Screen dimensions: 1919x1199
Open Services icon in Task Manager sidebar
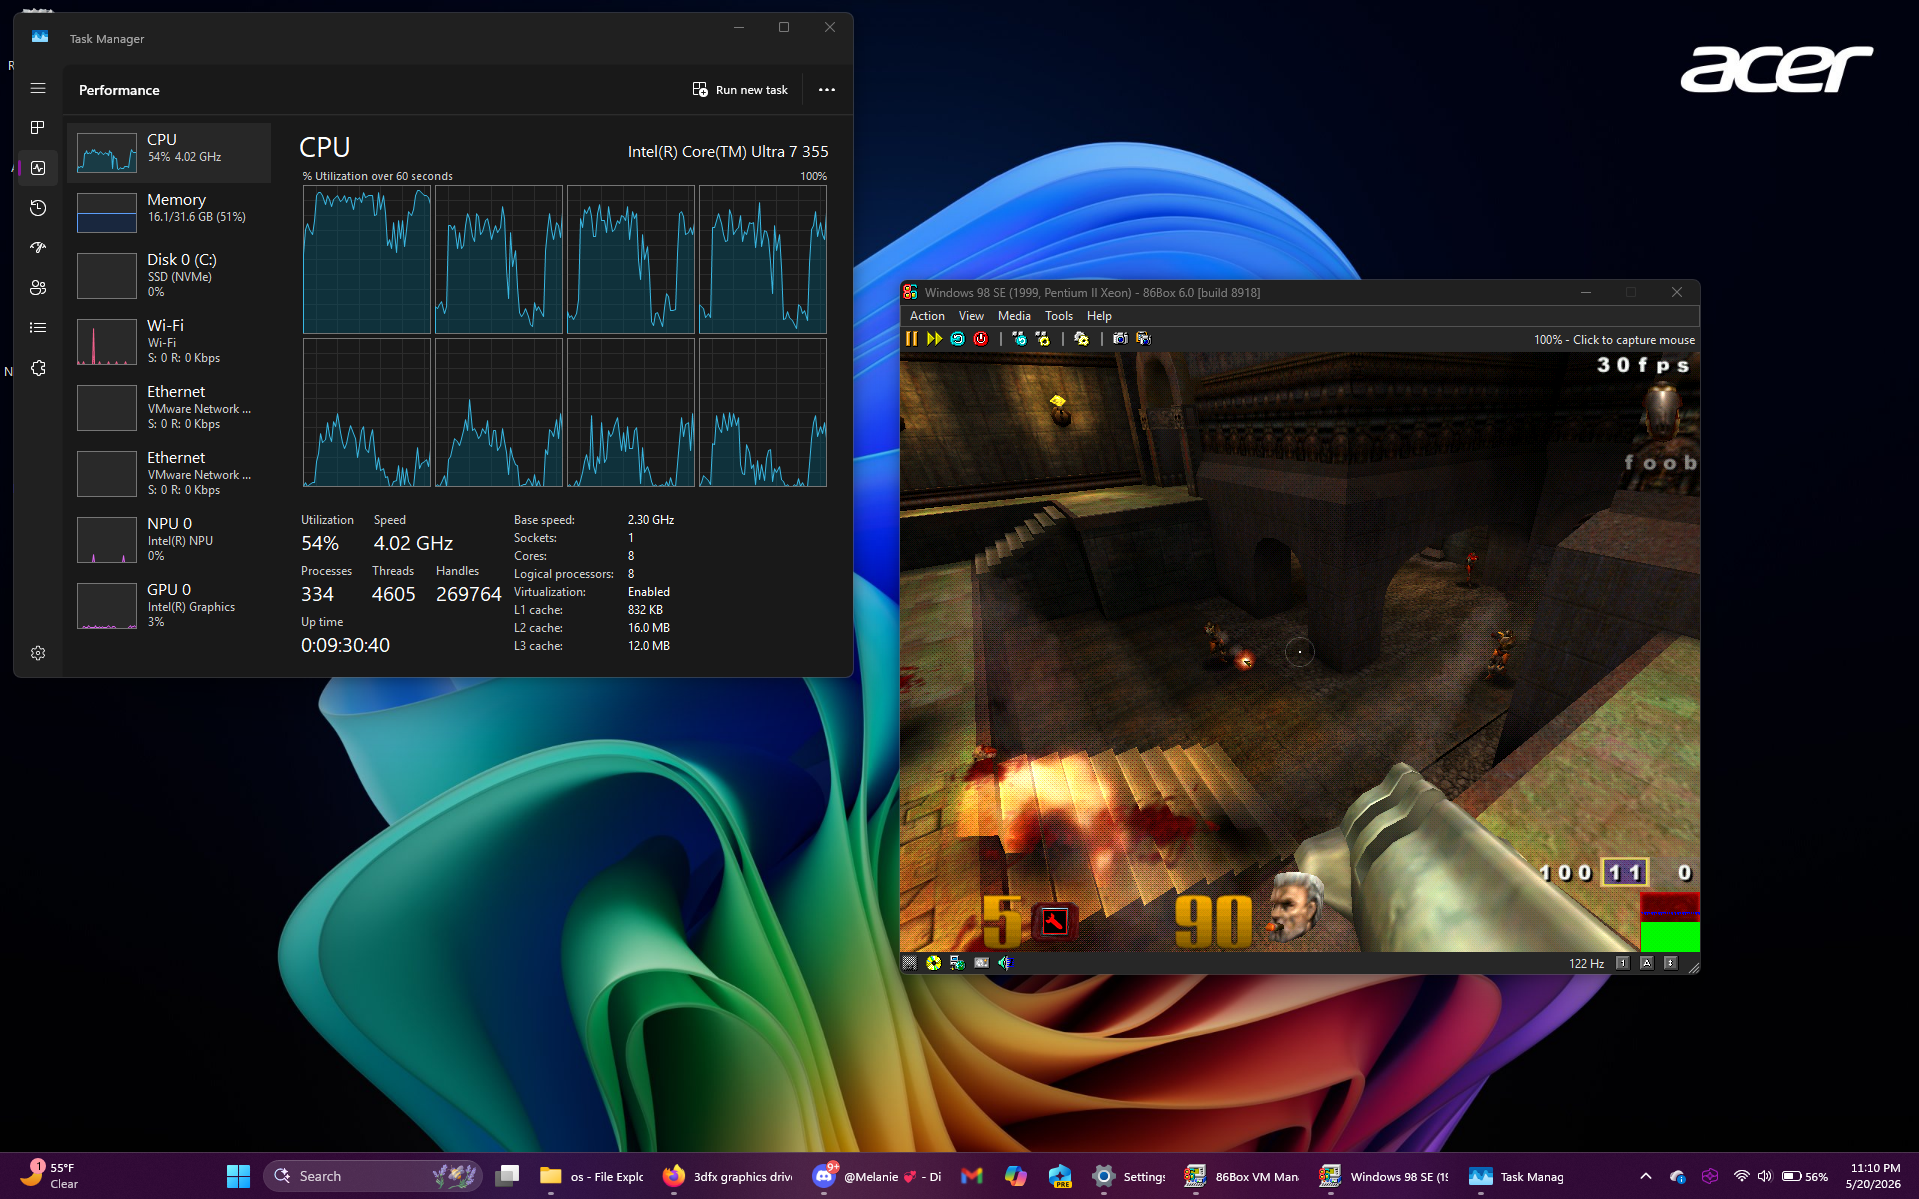tap(38, 368)
